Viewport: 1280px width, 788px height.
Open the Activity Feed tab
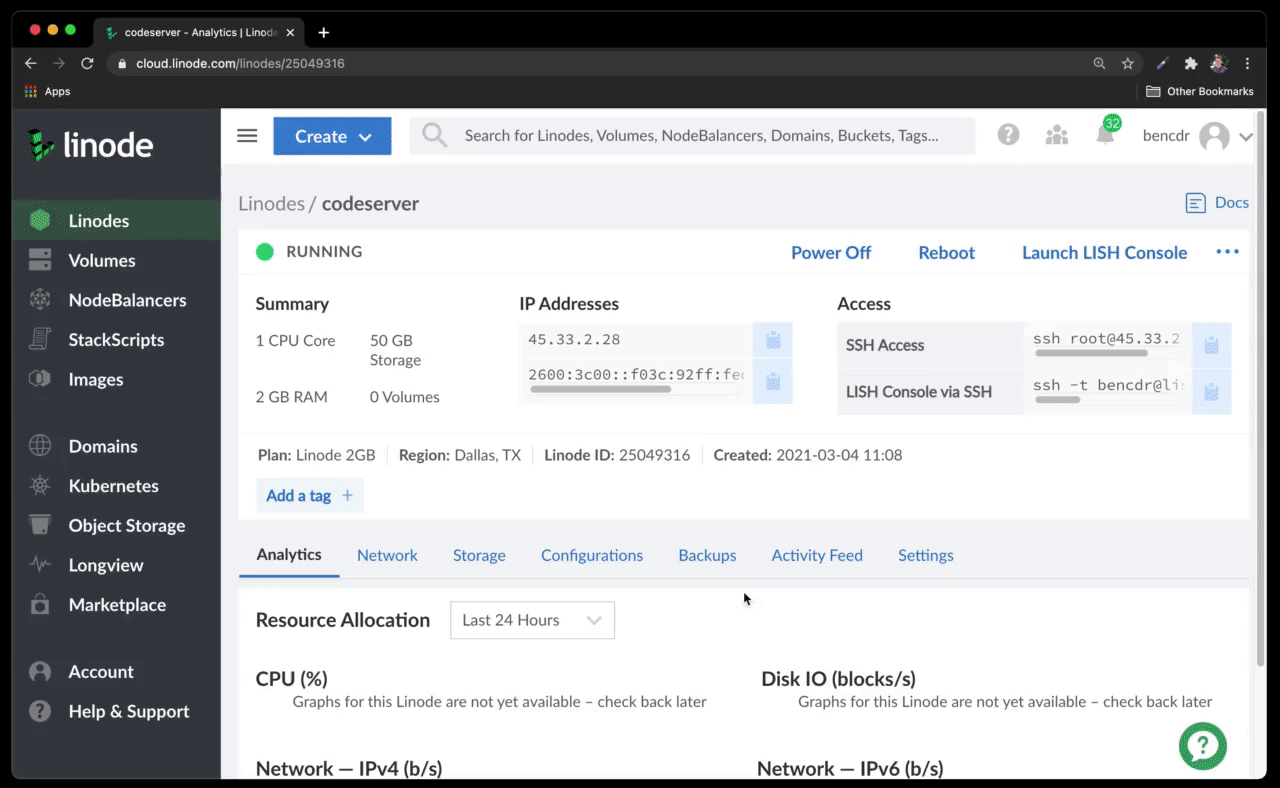pyautogui.click(x=816, y=555)
